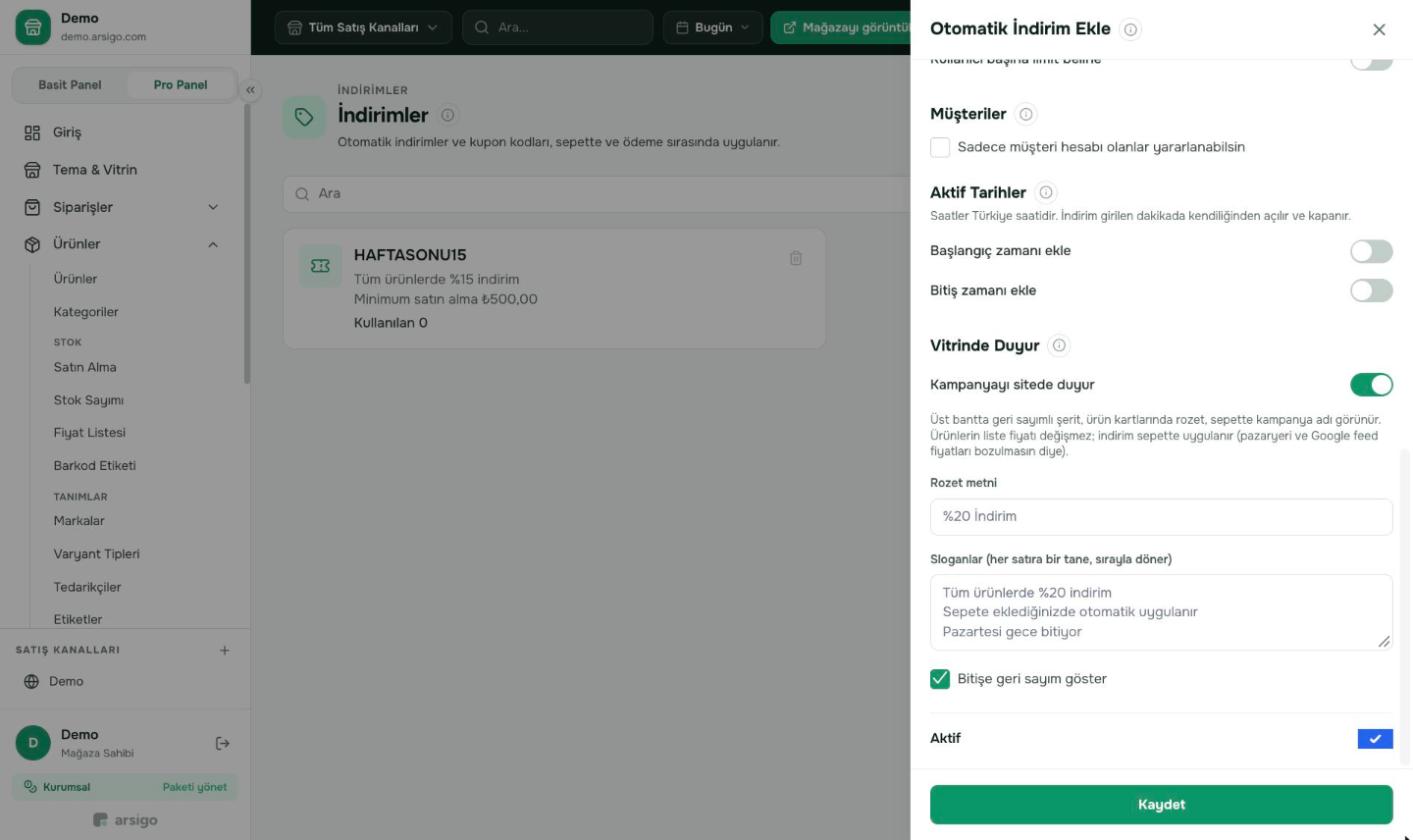Turn off Kampanyayı sitede duyur toggle
The height and width of the screenshot is (840, 1413).
[x=1371, y=385]
